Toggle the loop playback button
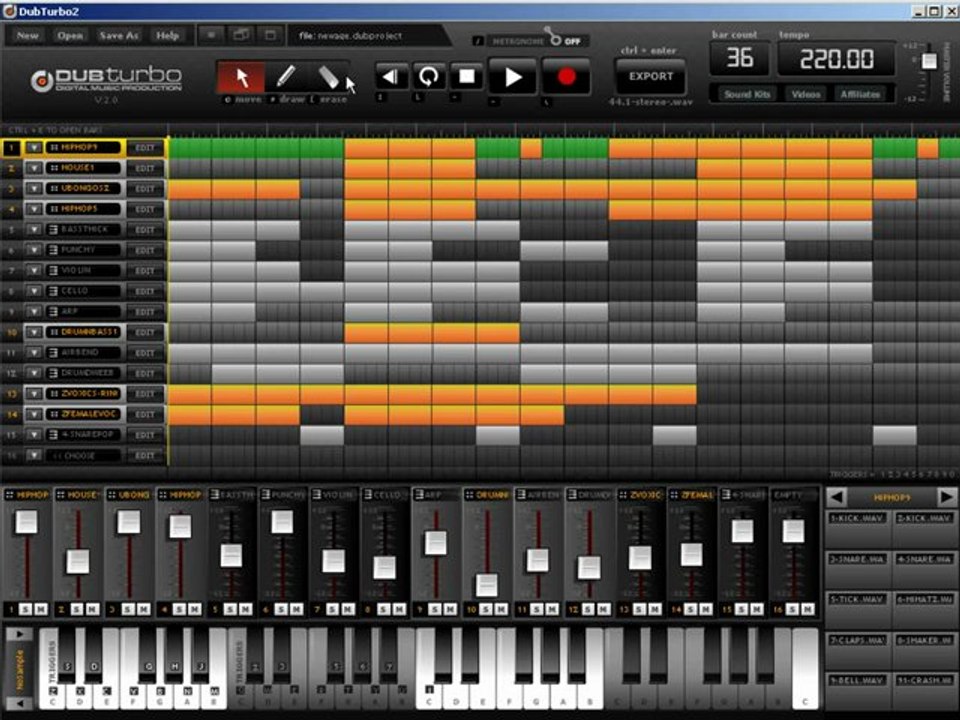 coord(429,77)
